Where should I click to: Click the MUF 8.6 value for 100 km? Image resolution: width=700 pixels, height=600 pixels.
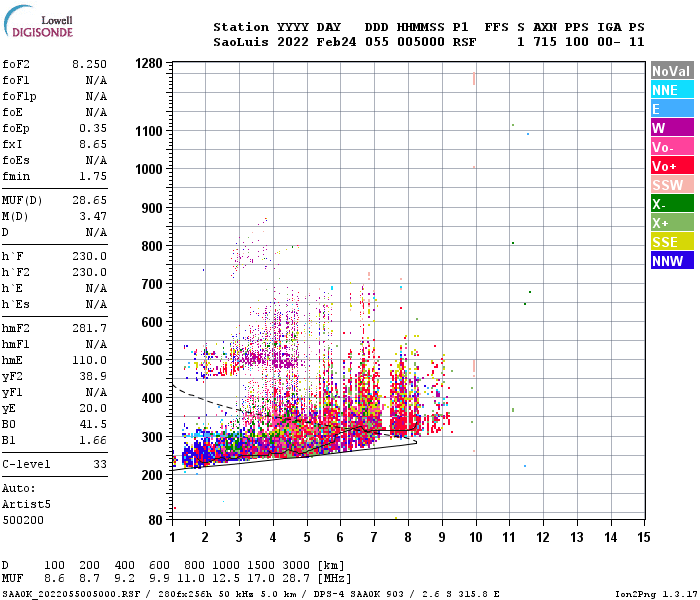coord(54,578)
